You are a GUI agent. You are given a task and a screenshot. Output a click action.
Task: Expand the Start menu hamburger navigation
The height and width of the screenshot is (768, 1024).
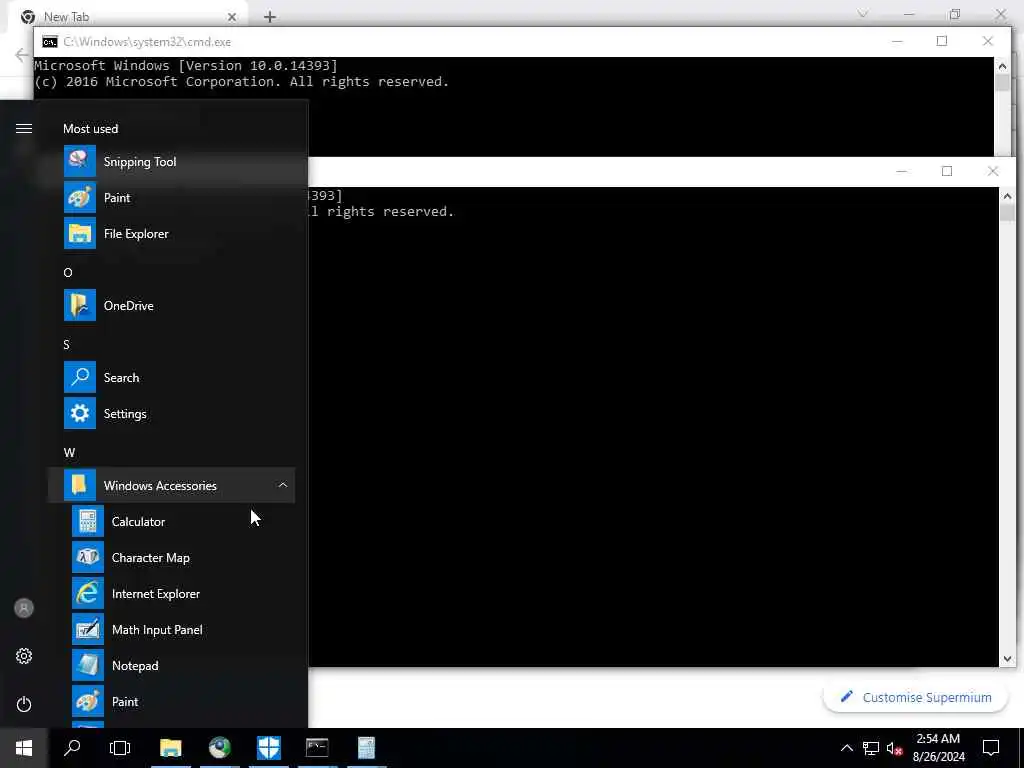(x=24, y=129)
